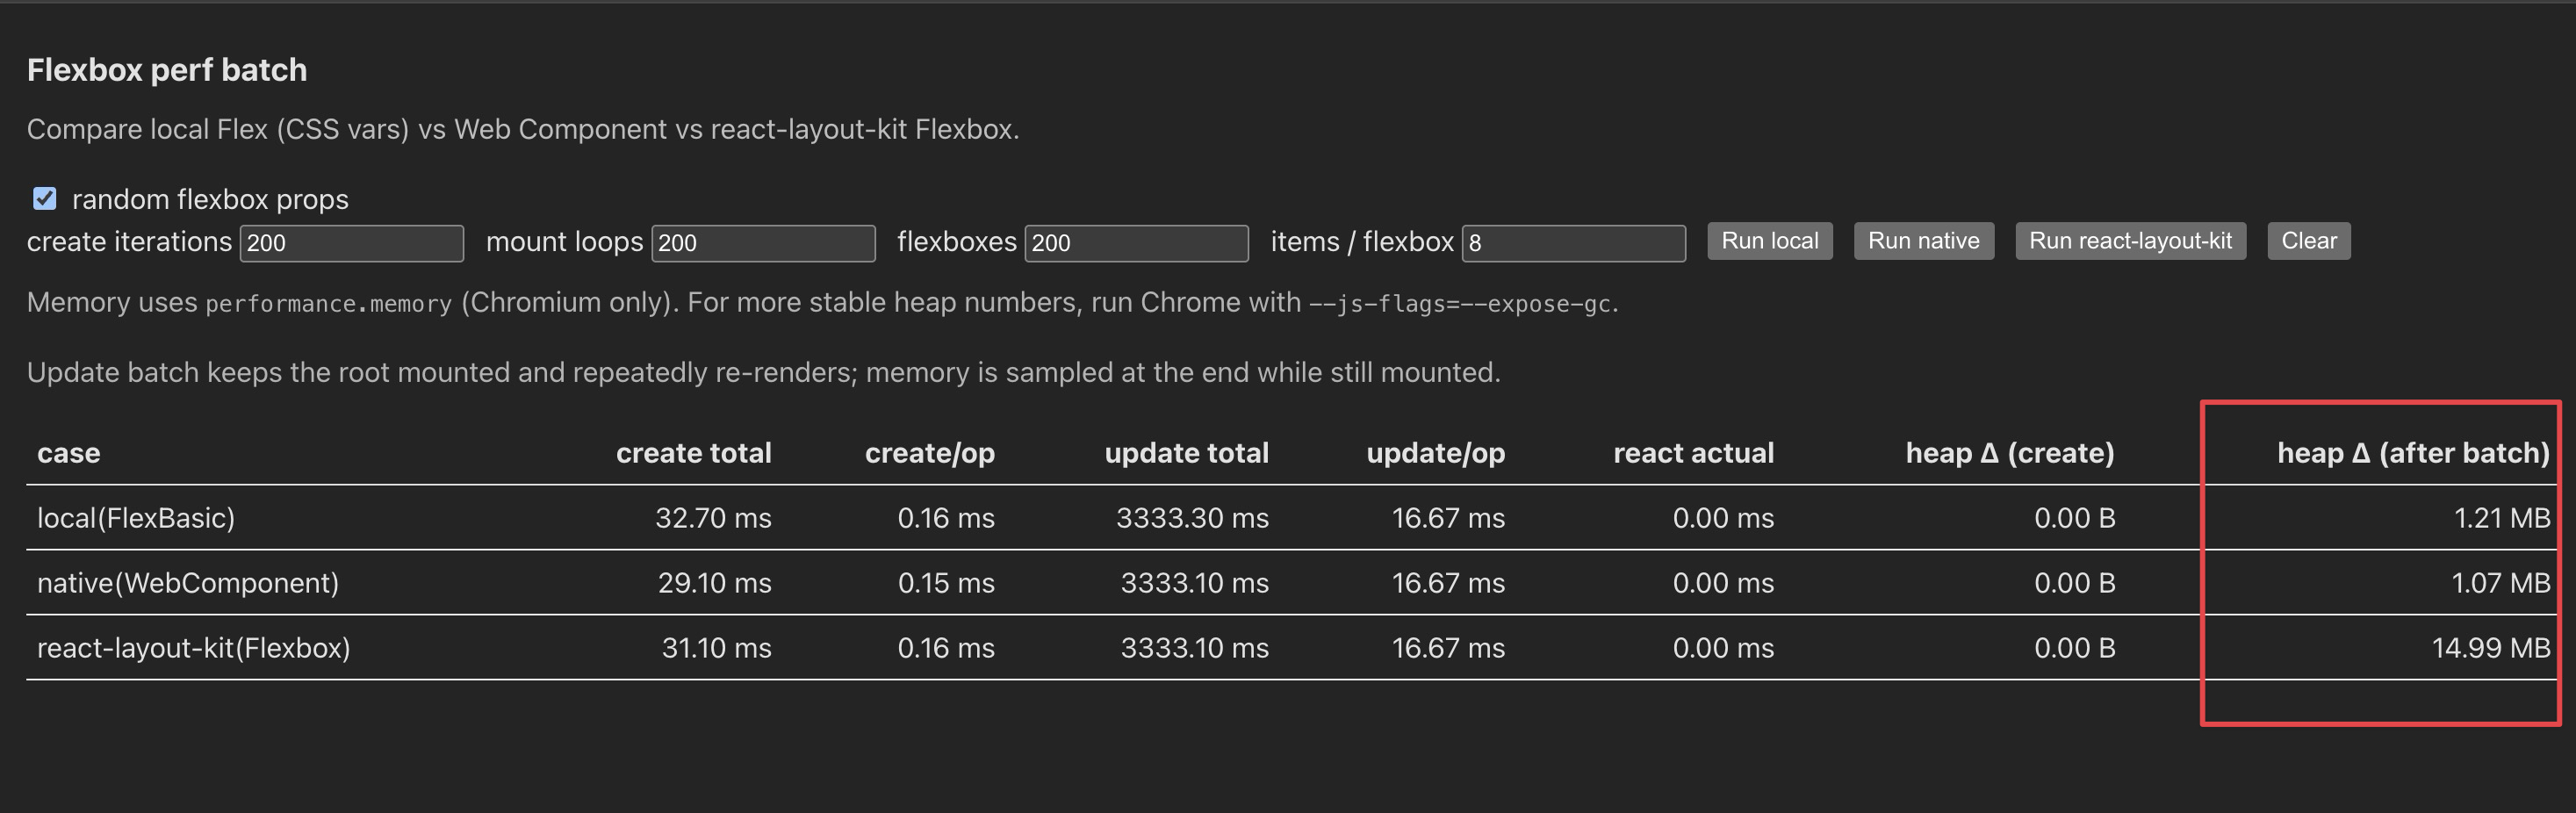Click the heap Δ (after batch) header
The image size is (2576, 813).
(2413, 453)
